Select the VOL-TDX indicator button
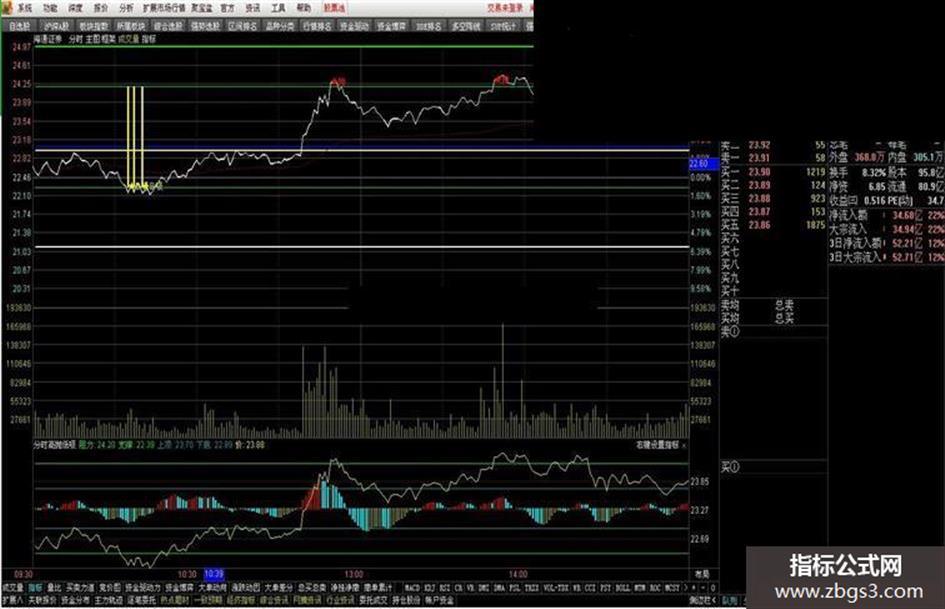The height and width of the screenshot is (609, 945). coord(556,588)
